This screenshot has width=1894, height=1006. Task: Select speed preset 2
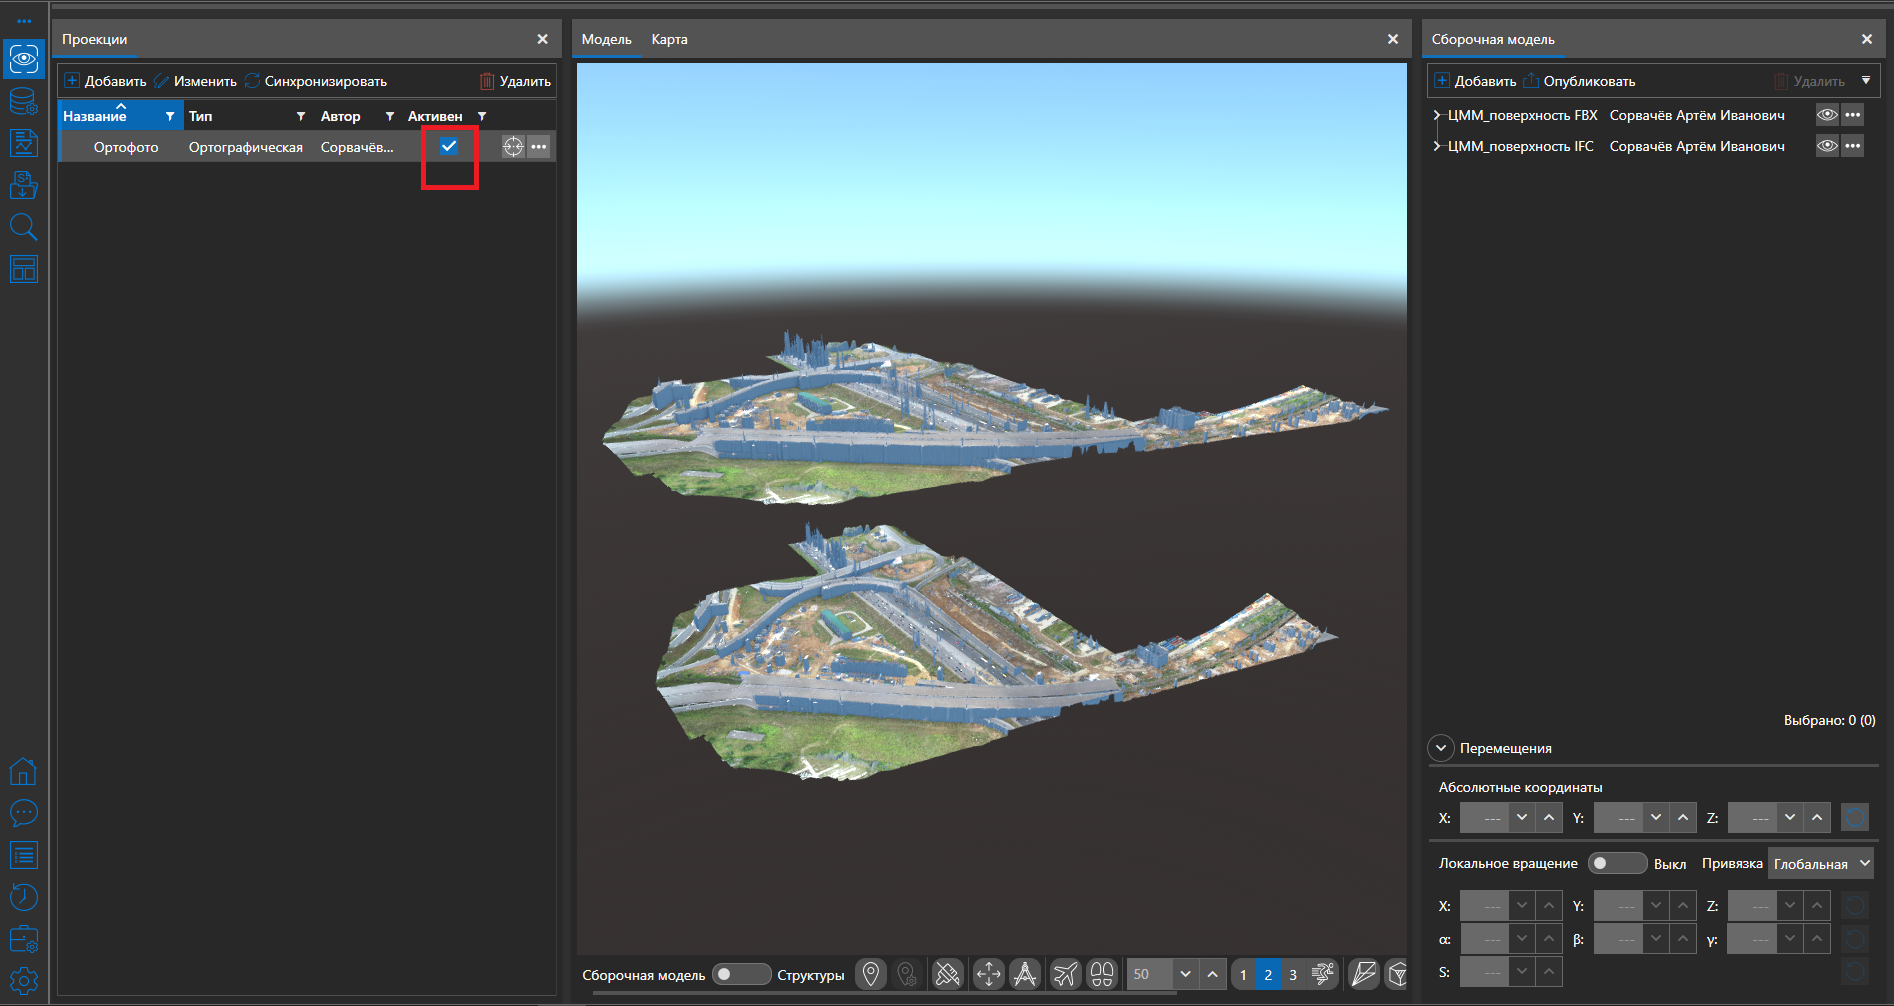(1268, 974)
